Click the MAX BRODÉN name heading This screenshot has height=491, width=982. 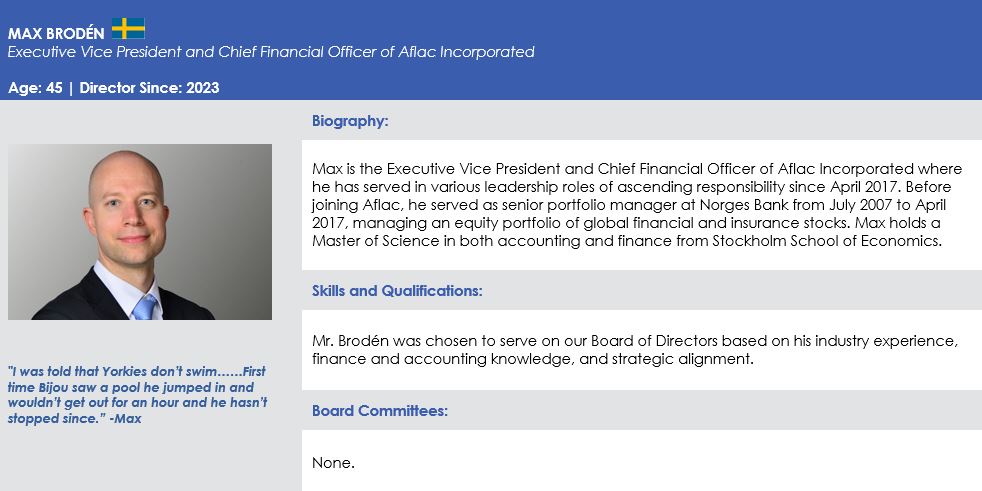point(56,32)
